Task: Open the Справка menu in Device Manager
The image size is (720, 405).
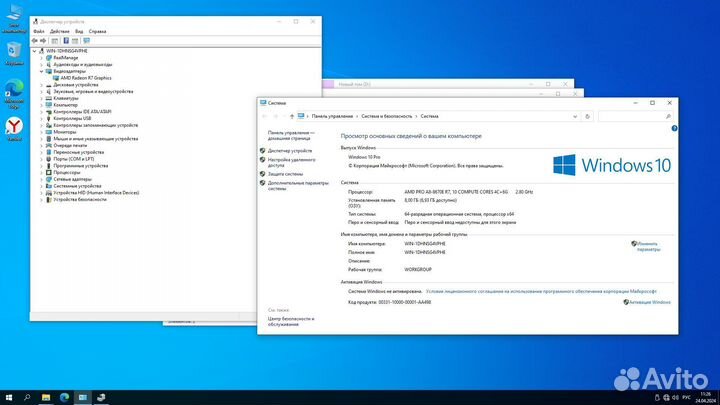Action: (x=97, y=32)
